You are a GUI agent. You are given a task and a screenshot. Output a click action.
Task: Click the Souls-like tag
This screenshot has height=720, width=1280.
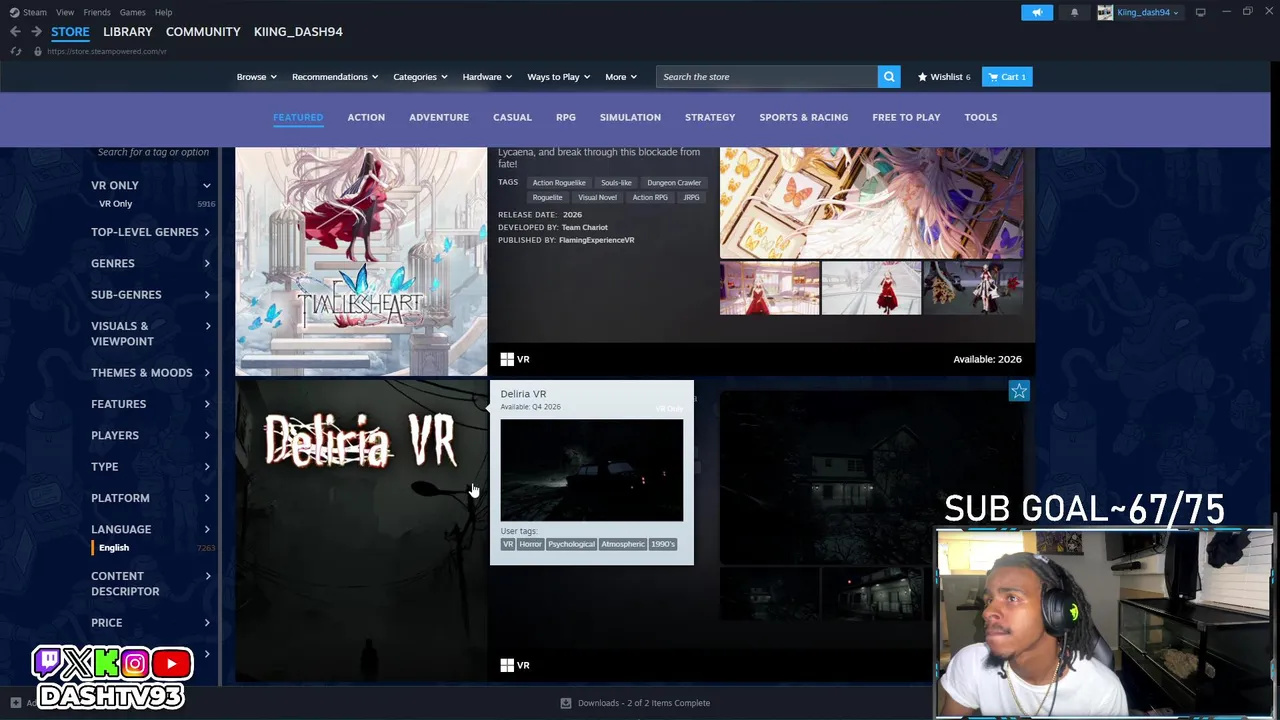(x=616, y=183)
